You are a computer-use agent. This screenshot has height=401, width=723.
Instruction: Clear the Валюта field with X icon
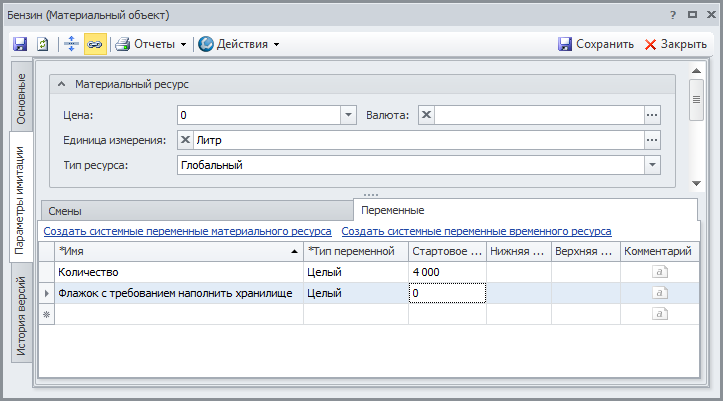point(426,115)
